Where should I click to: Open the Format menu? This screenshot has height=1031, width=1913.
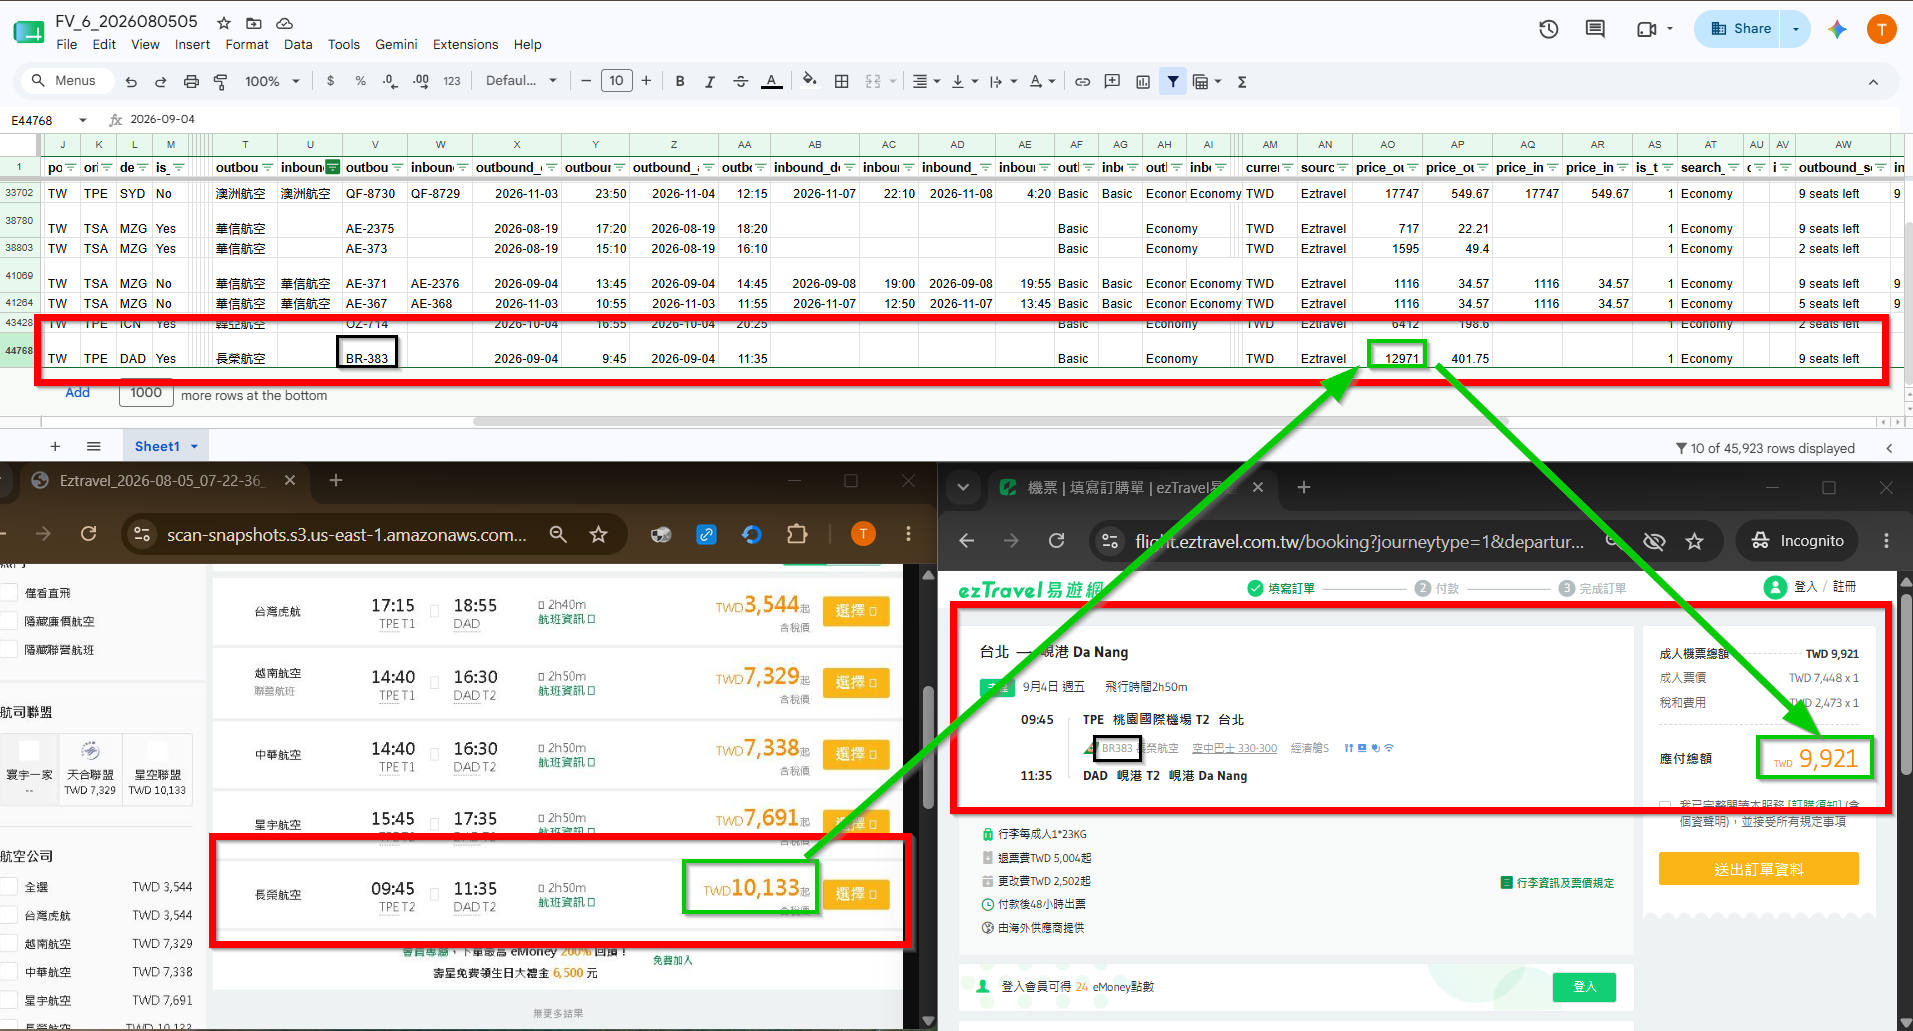(247, 44)
